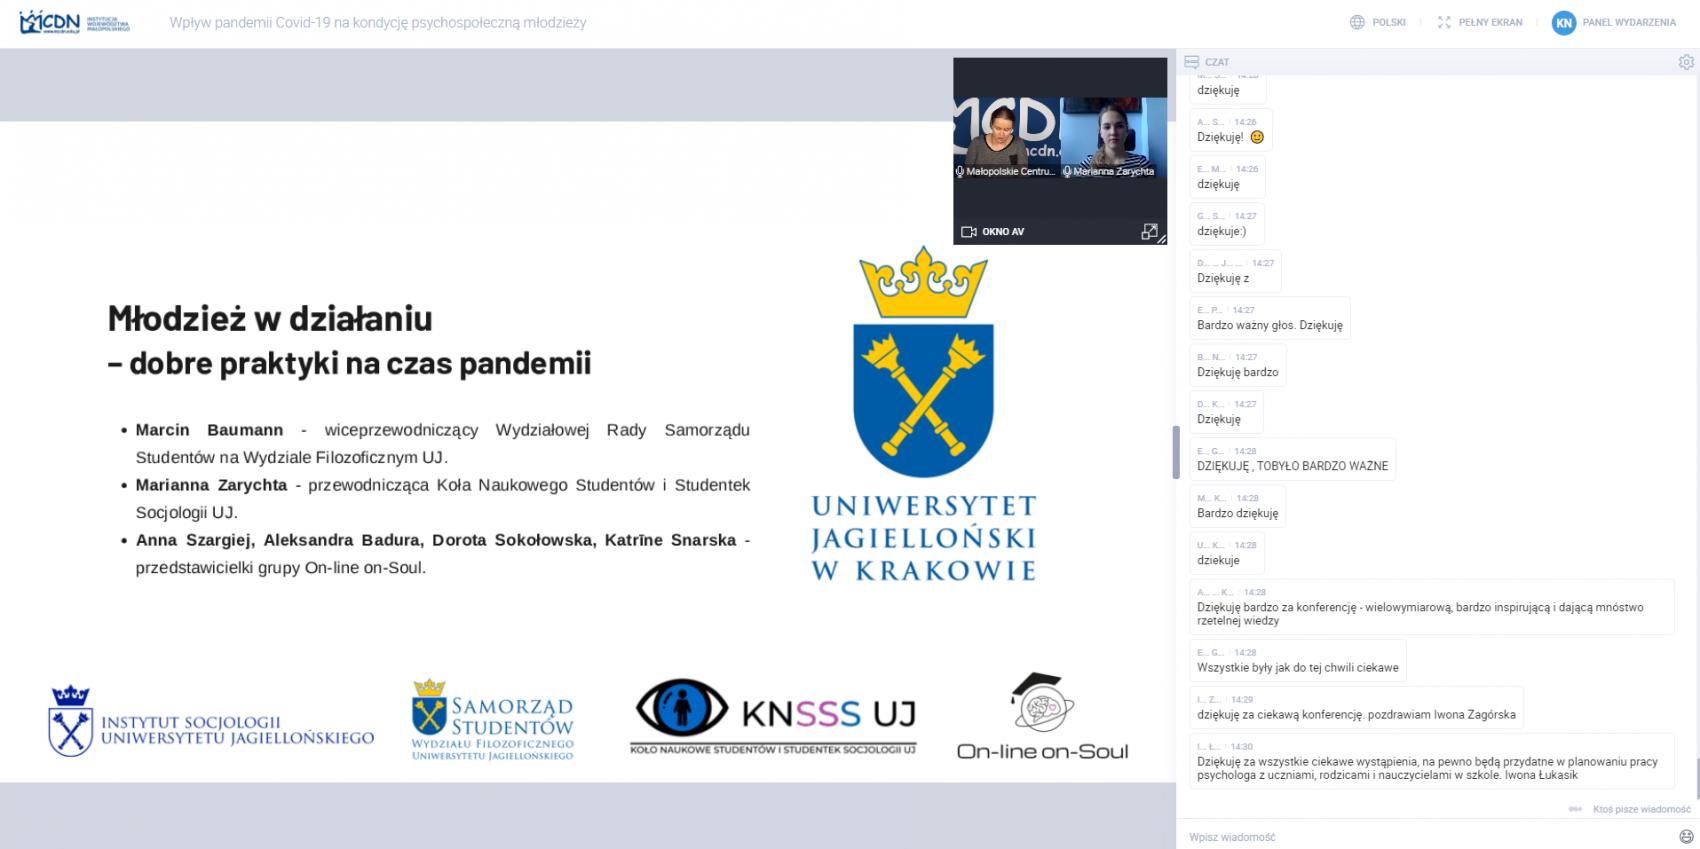
Task: Click Iwona Łukasik's 14:30 chat message
Action: tap(1432, 761)
